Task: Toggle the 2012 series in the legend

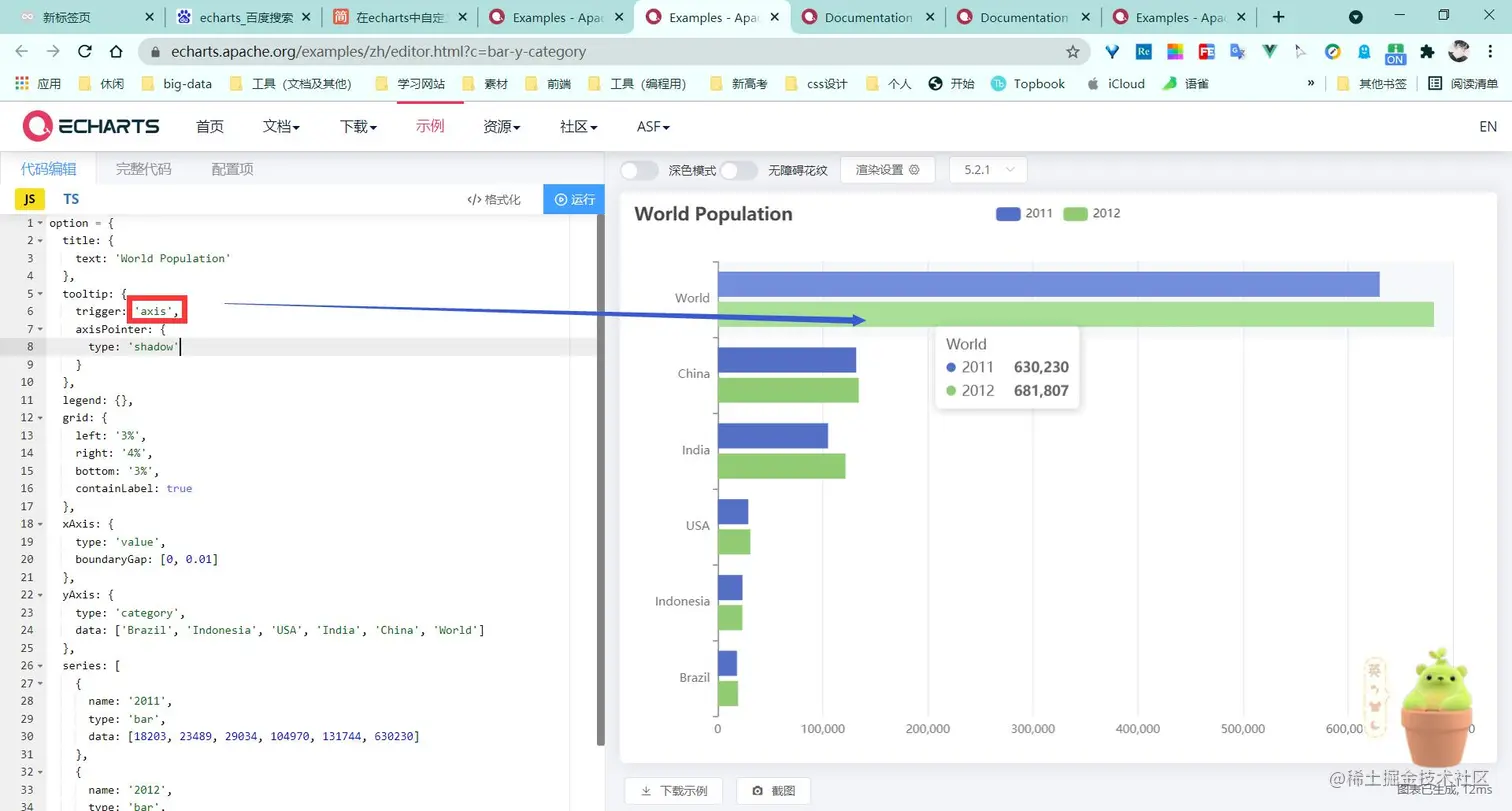Action: point(1091,213)
